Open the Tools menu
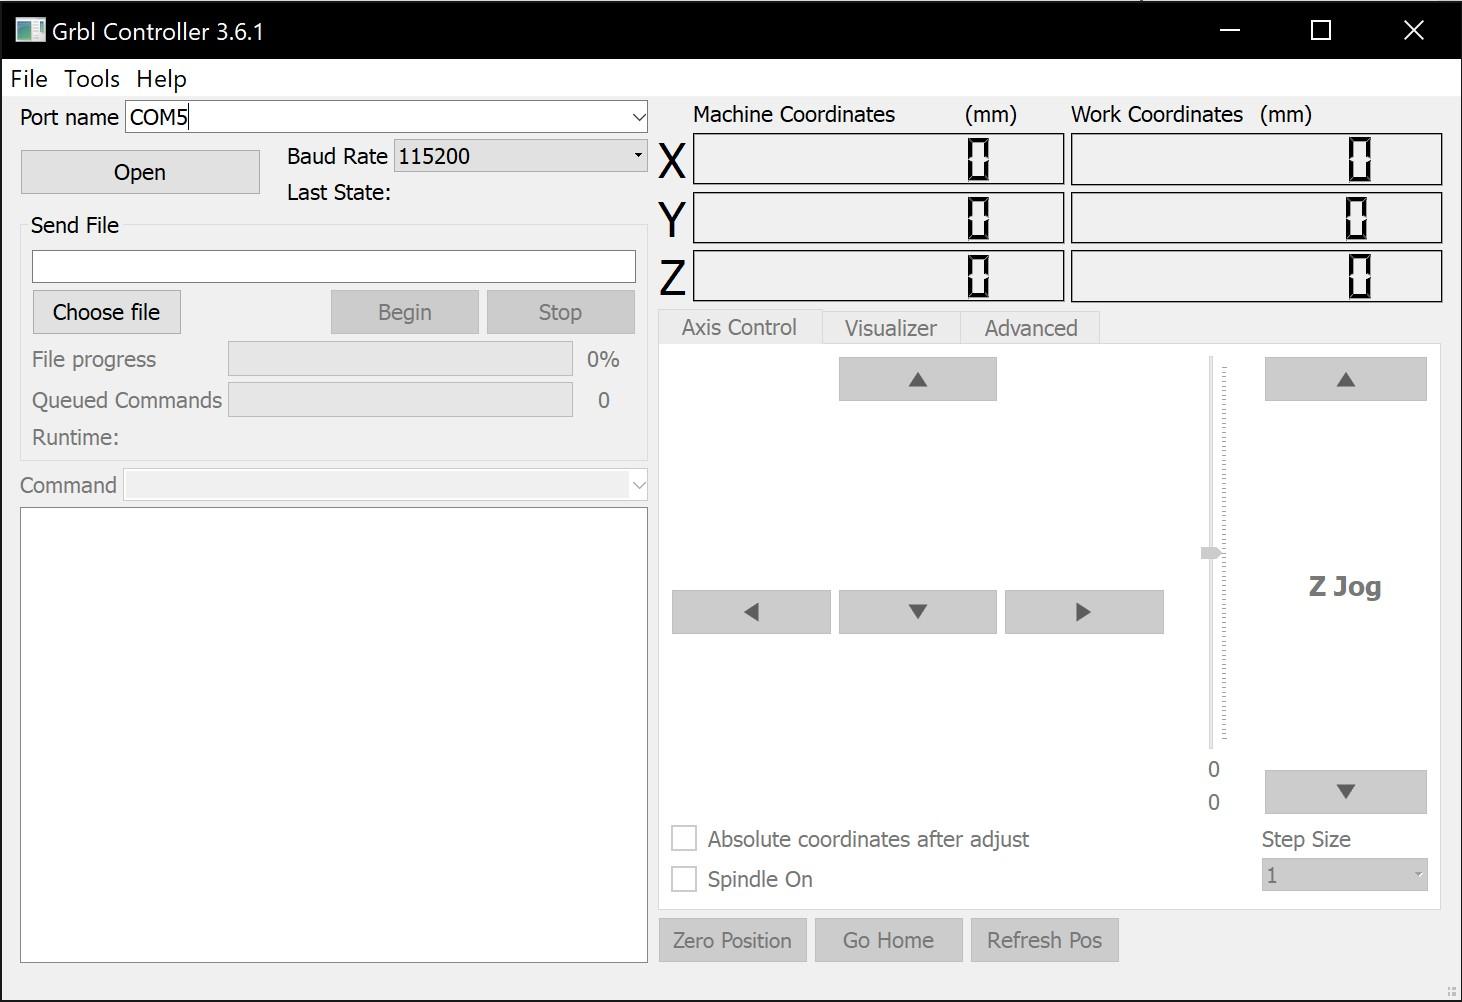Image resolution: width=1462 pixels, height=1002 pixels. pyautogui.click(x=92, y=79)
